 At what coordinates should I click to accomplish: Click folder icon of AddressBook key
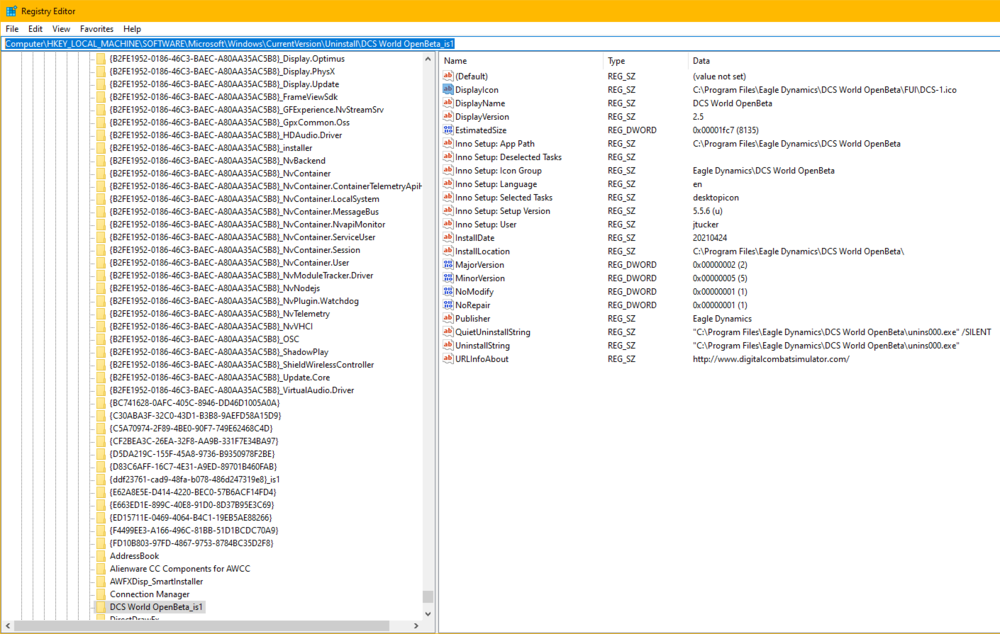[x=101, y=556]
